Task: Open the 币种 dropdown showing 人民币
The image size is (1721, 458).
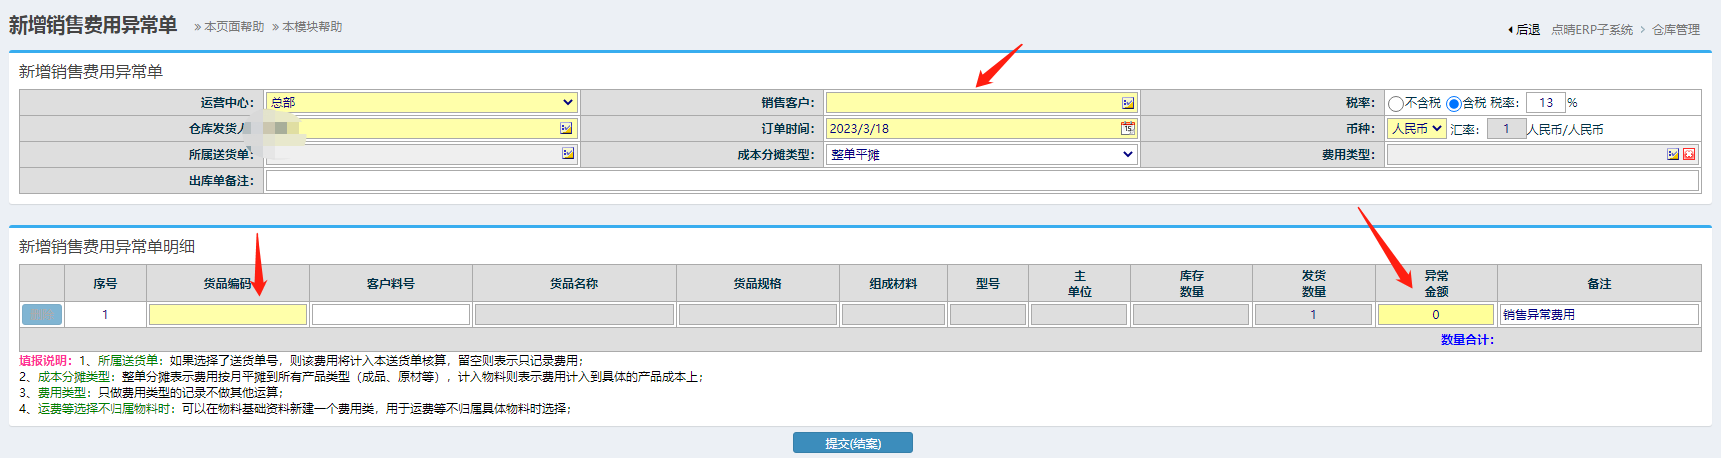Action: [x=1416, y=128]
